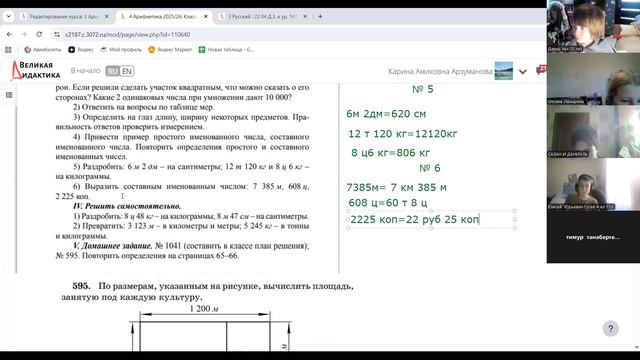Screen dimensions: 640x360
Task: Select Оксана participant video thumbnail
Action: tap(593, 79)
